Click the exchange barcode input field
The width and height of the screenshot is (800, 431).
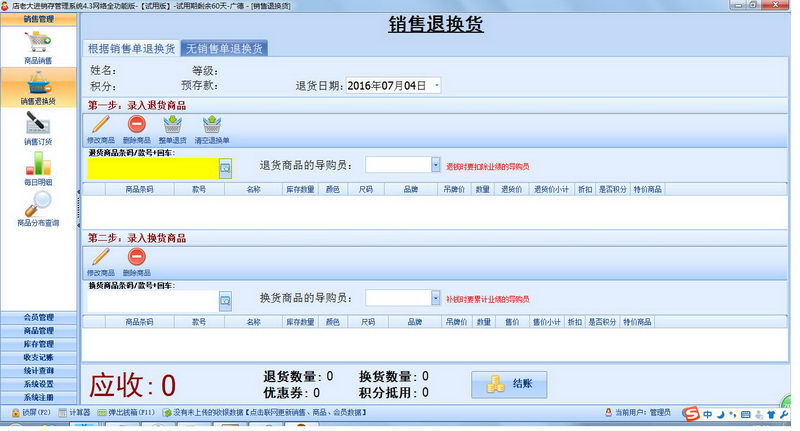pyautogui.click(x=153, y=301)
